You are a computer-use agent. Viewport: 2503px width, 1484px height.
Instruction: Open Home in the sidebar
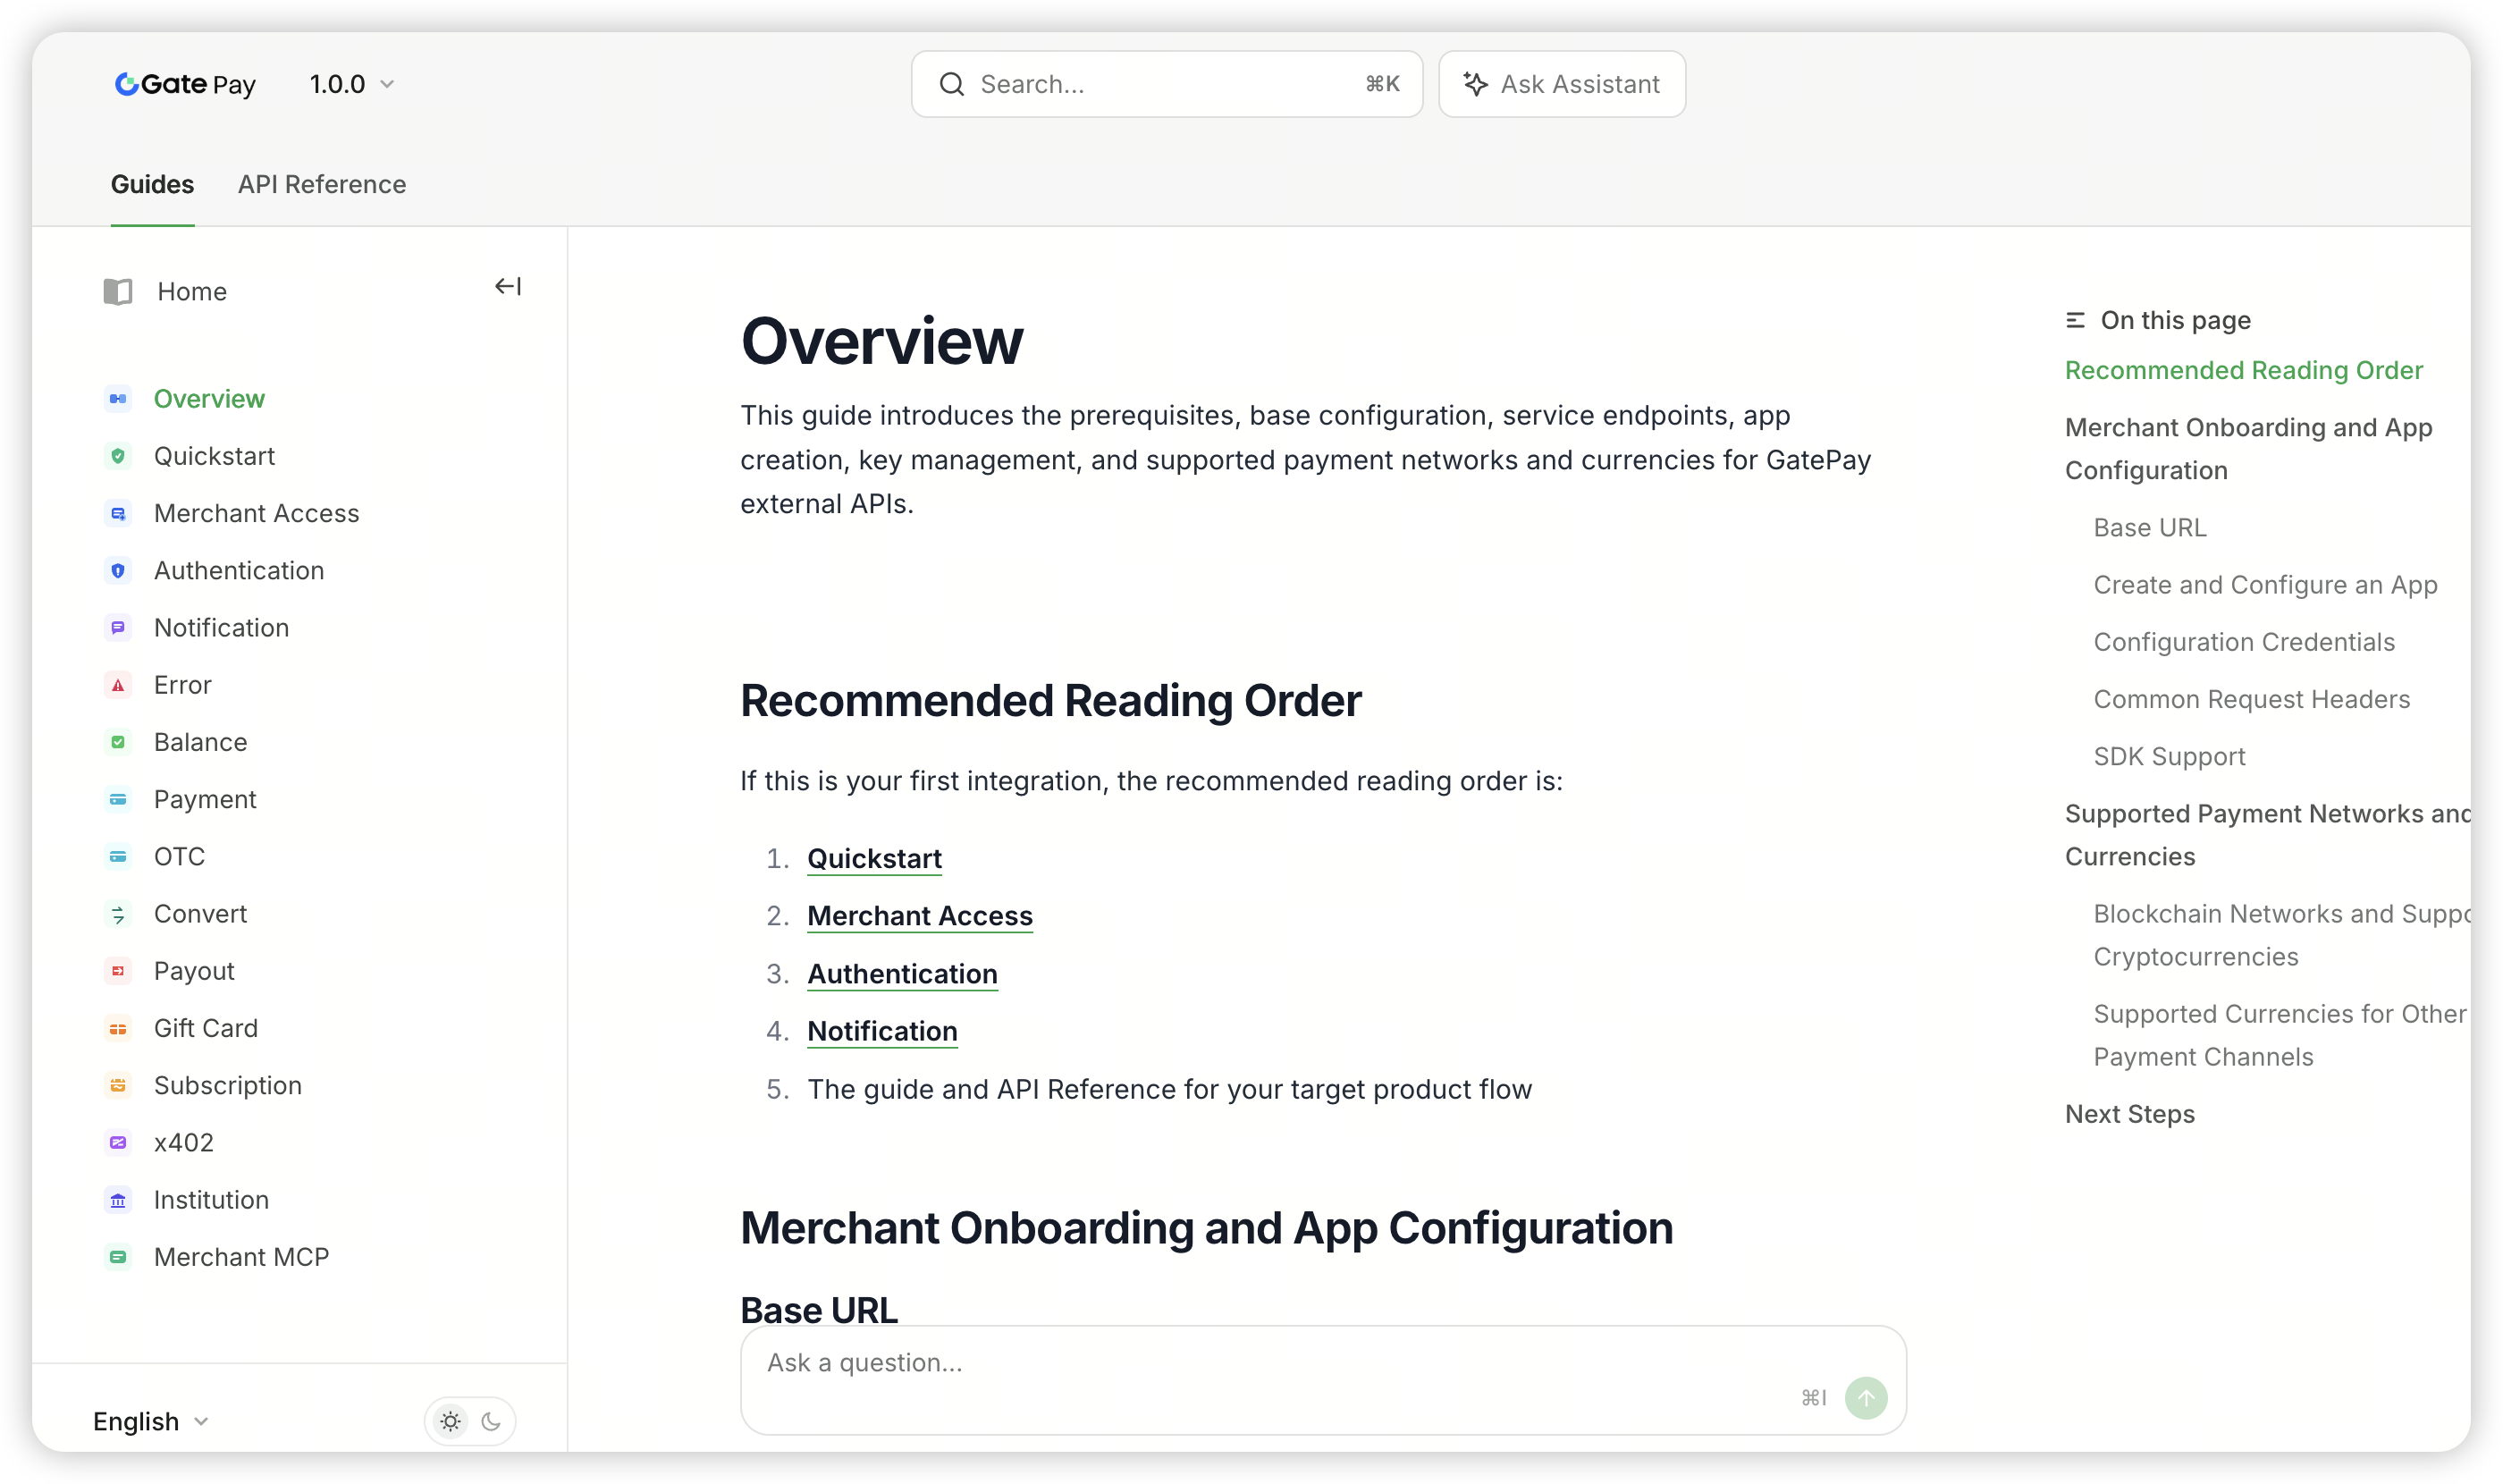192,291
